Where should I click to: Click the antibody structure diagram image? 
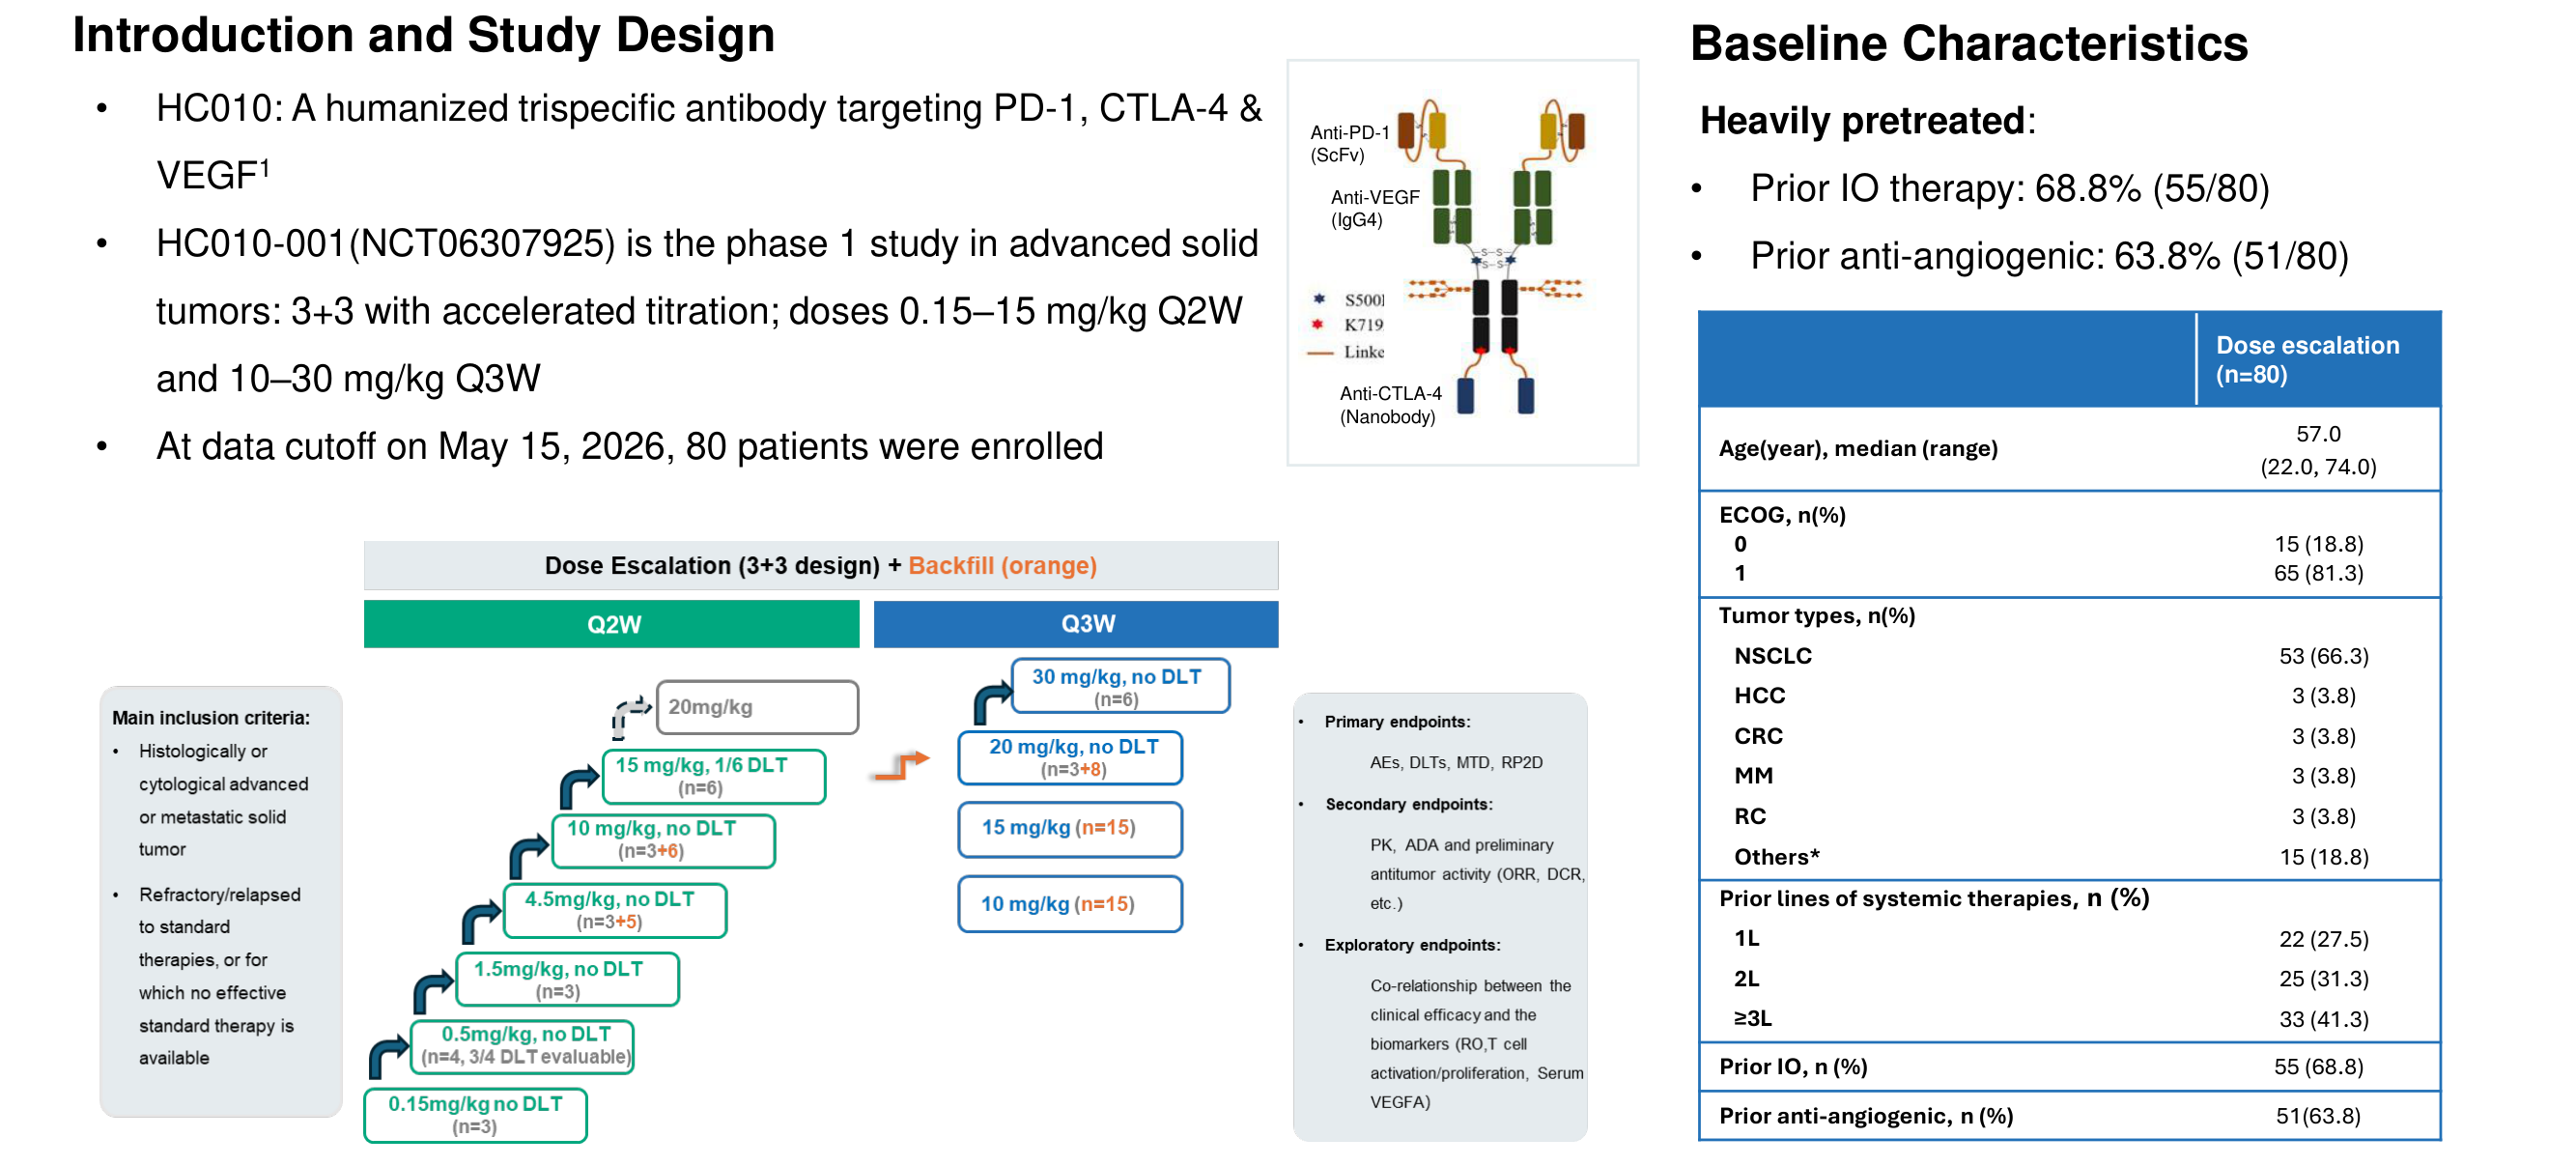tap(1462, 262)
